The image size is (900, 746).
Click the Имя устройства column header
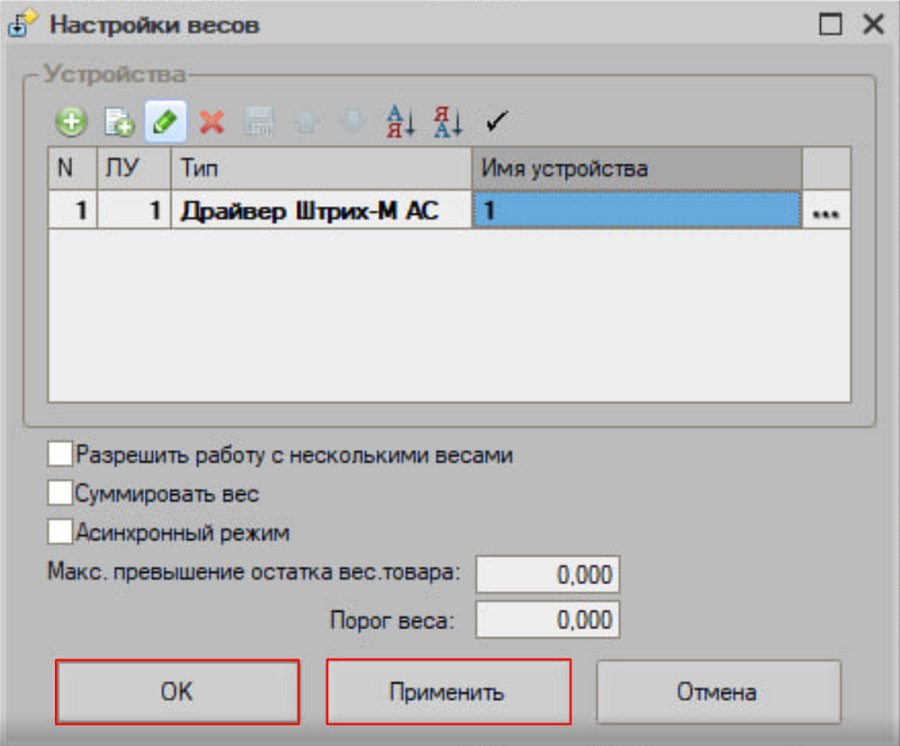[x=637, y=168]
